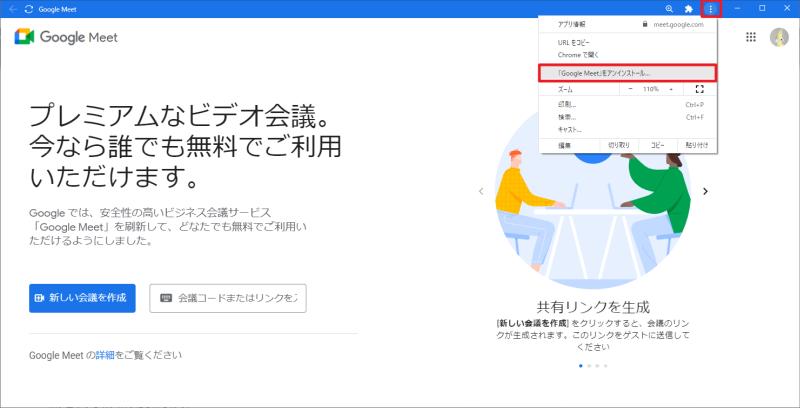800x408 pixels.
Task: Open the zoom magnifier icon in title bar
Action: click(x=669, y=9)
